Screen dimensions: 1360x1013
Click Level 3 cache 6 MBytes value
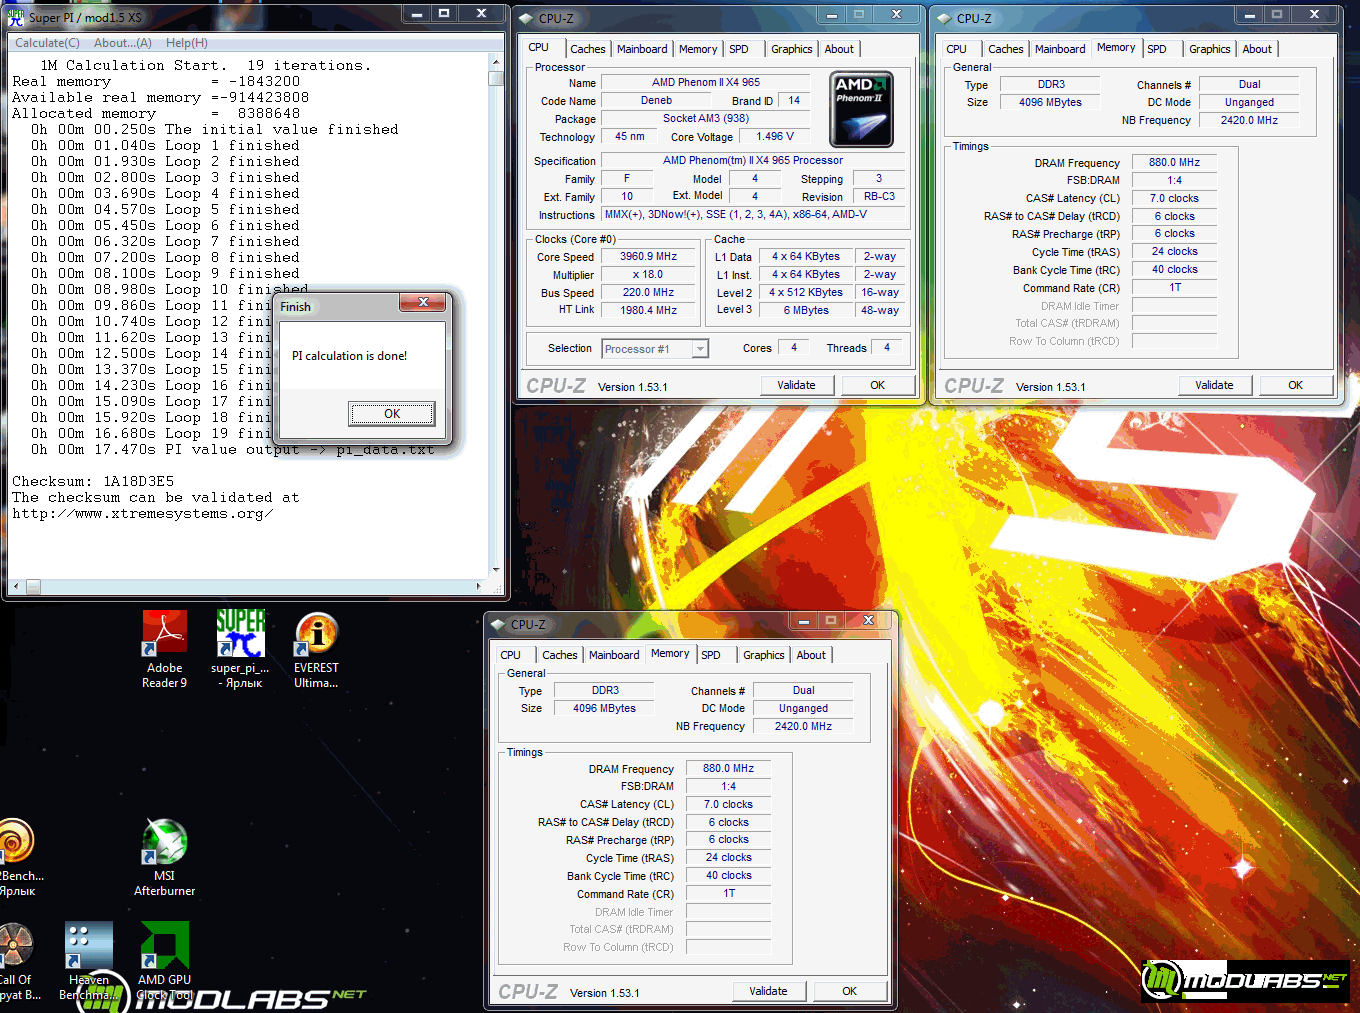tap(806, 311)
